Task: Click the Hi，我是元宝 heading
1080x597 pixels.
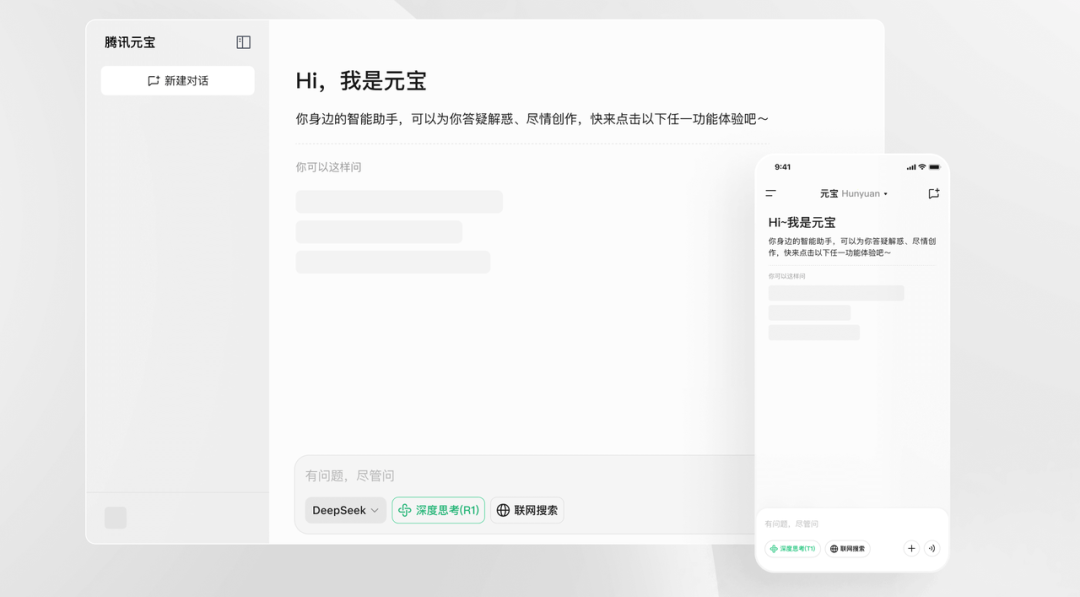Action: click(361, 81)
